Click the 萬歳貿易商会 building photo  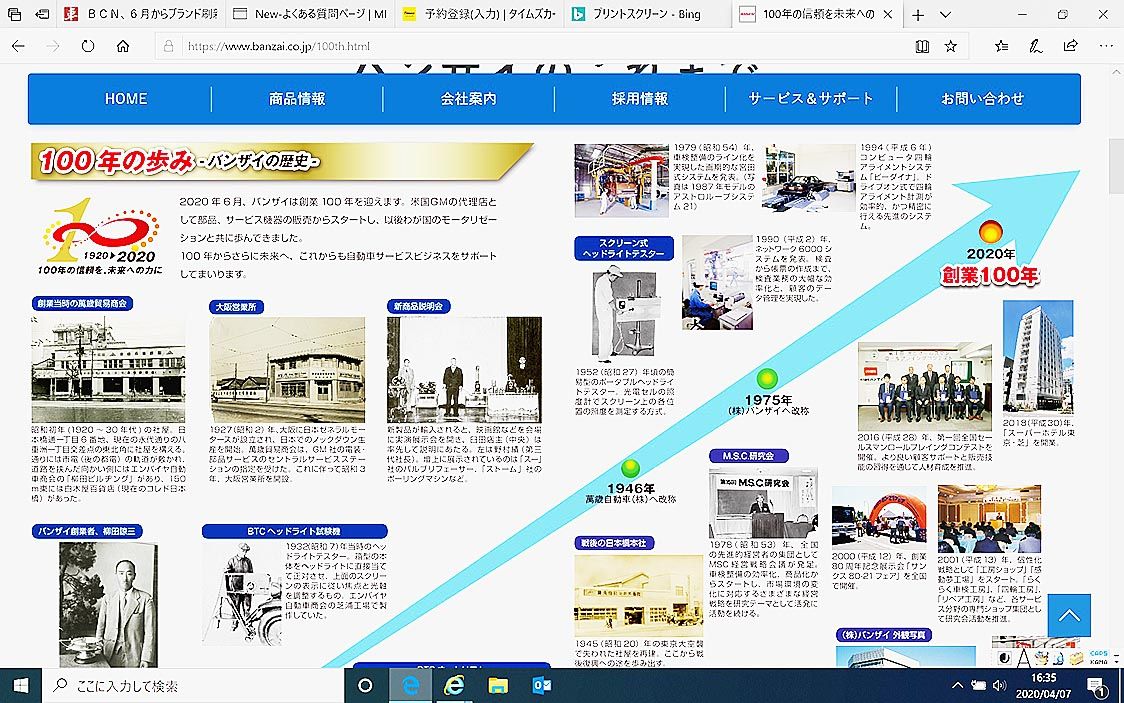tap(108, 369)
